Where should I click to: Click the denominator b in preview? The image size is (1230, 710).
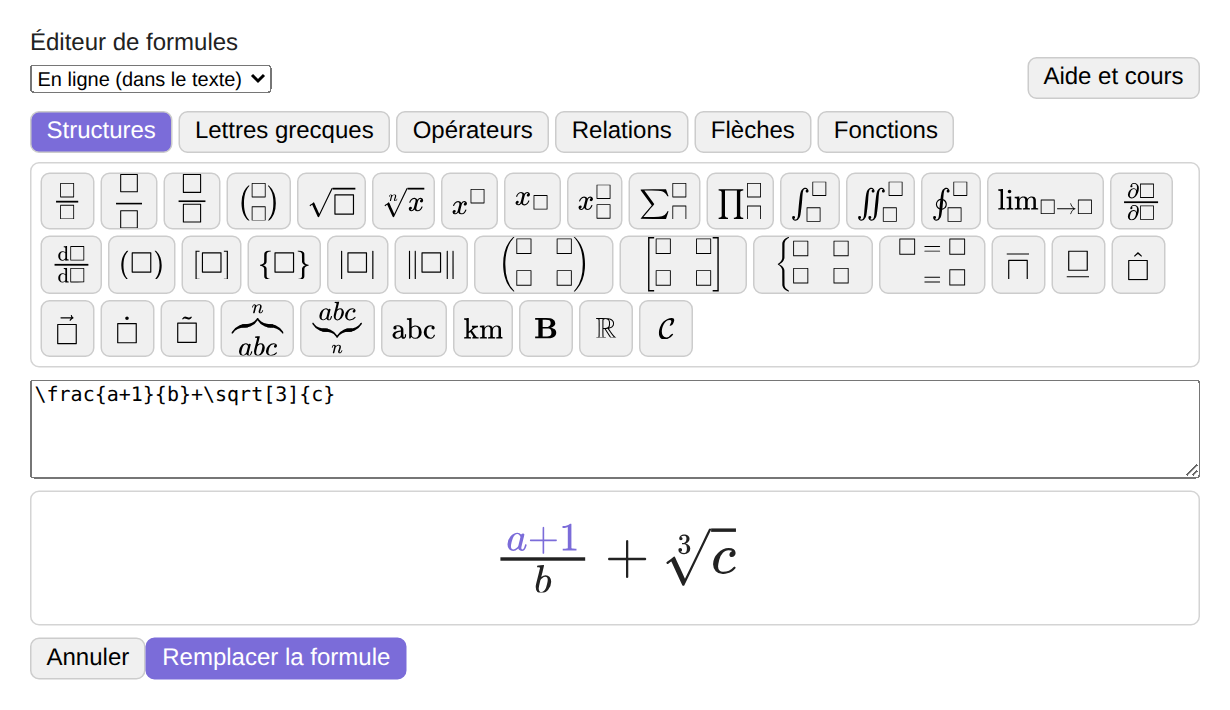pyautogui.click(x=543, y=579)
